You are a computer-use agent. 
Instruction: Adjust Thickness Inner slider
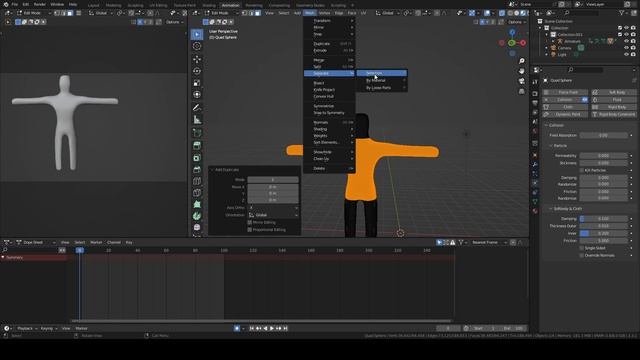[x=603, y=233]
